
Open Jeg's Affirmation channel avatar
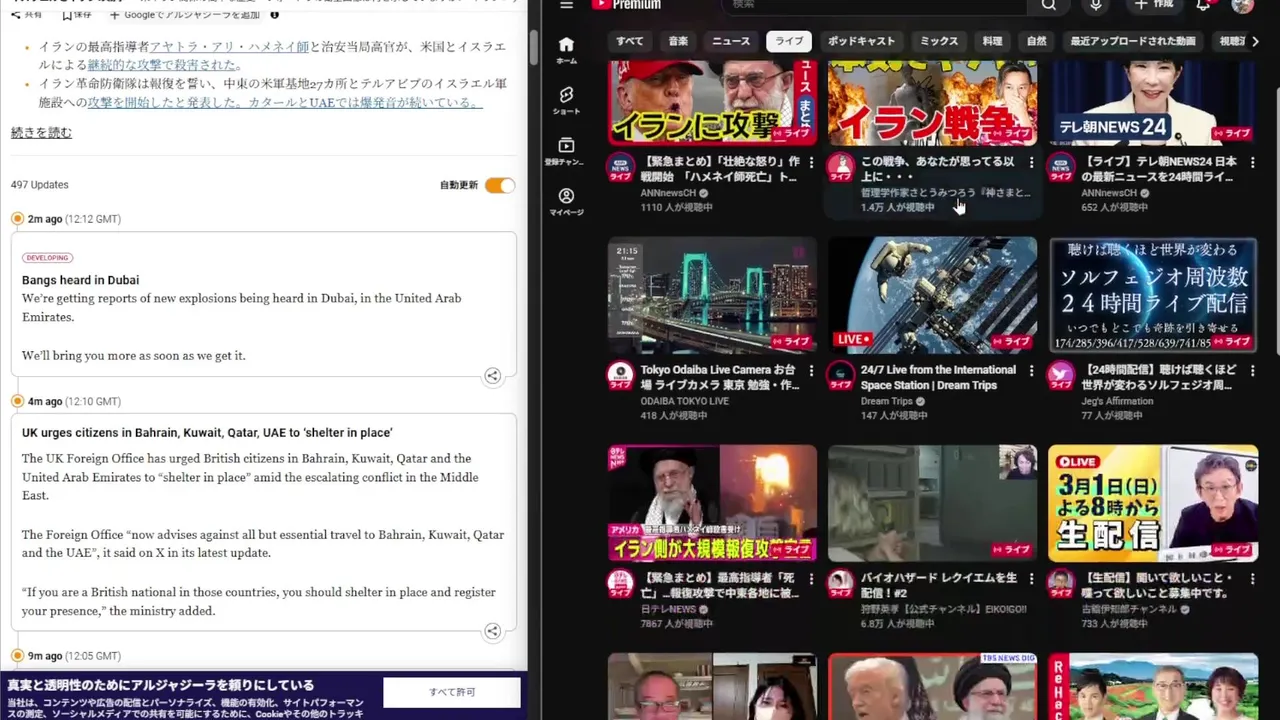coord(1061,376)
